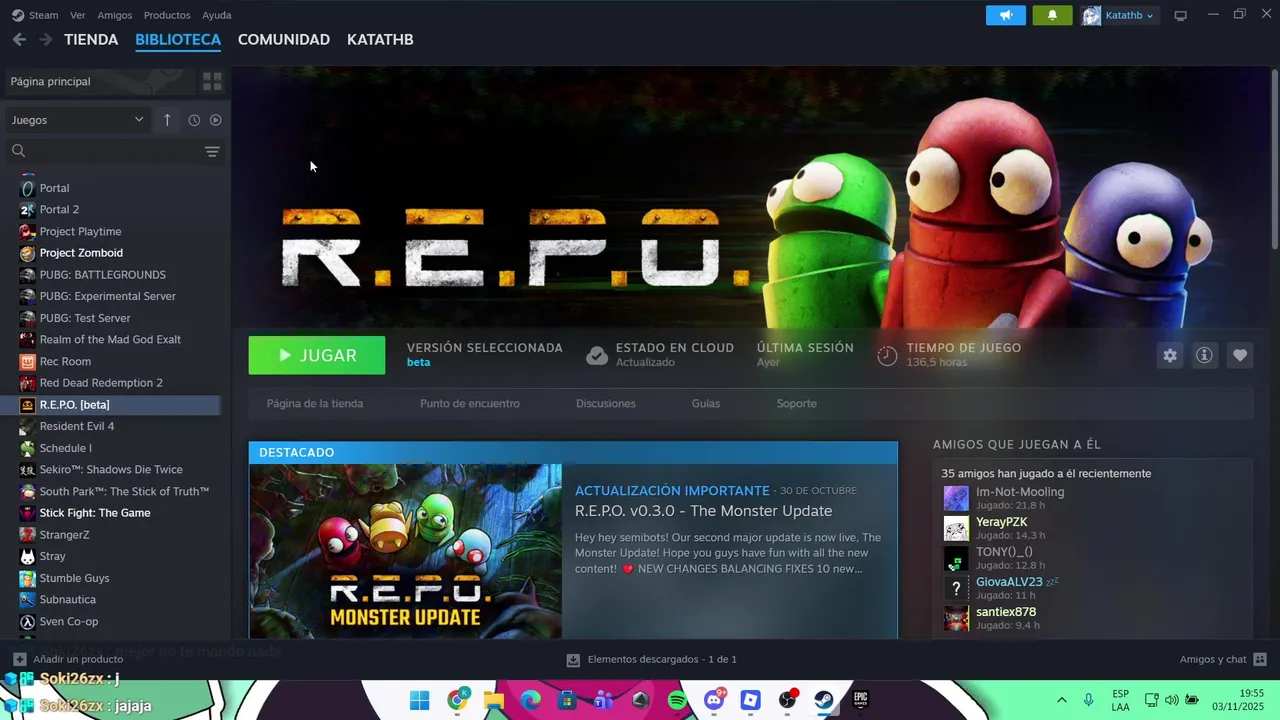Add R.E.P.O. to favorites with heart icon
This screenshot has height=720, width=1280.
click(1239, 355)
